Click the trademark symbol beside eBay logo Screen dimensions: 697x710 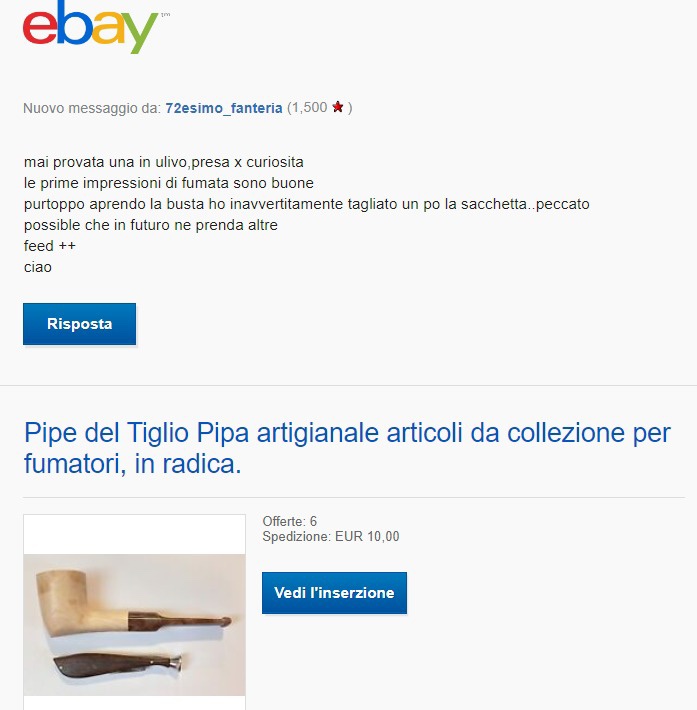click(165, 15)
